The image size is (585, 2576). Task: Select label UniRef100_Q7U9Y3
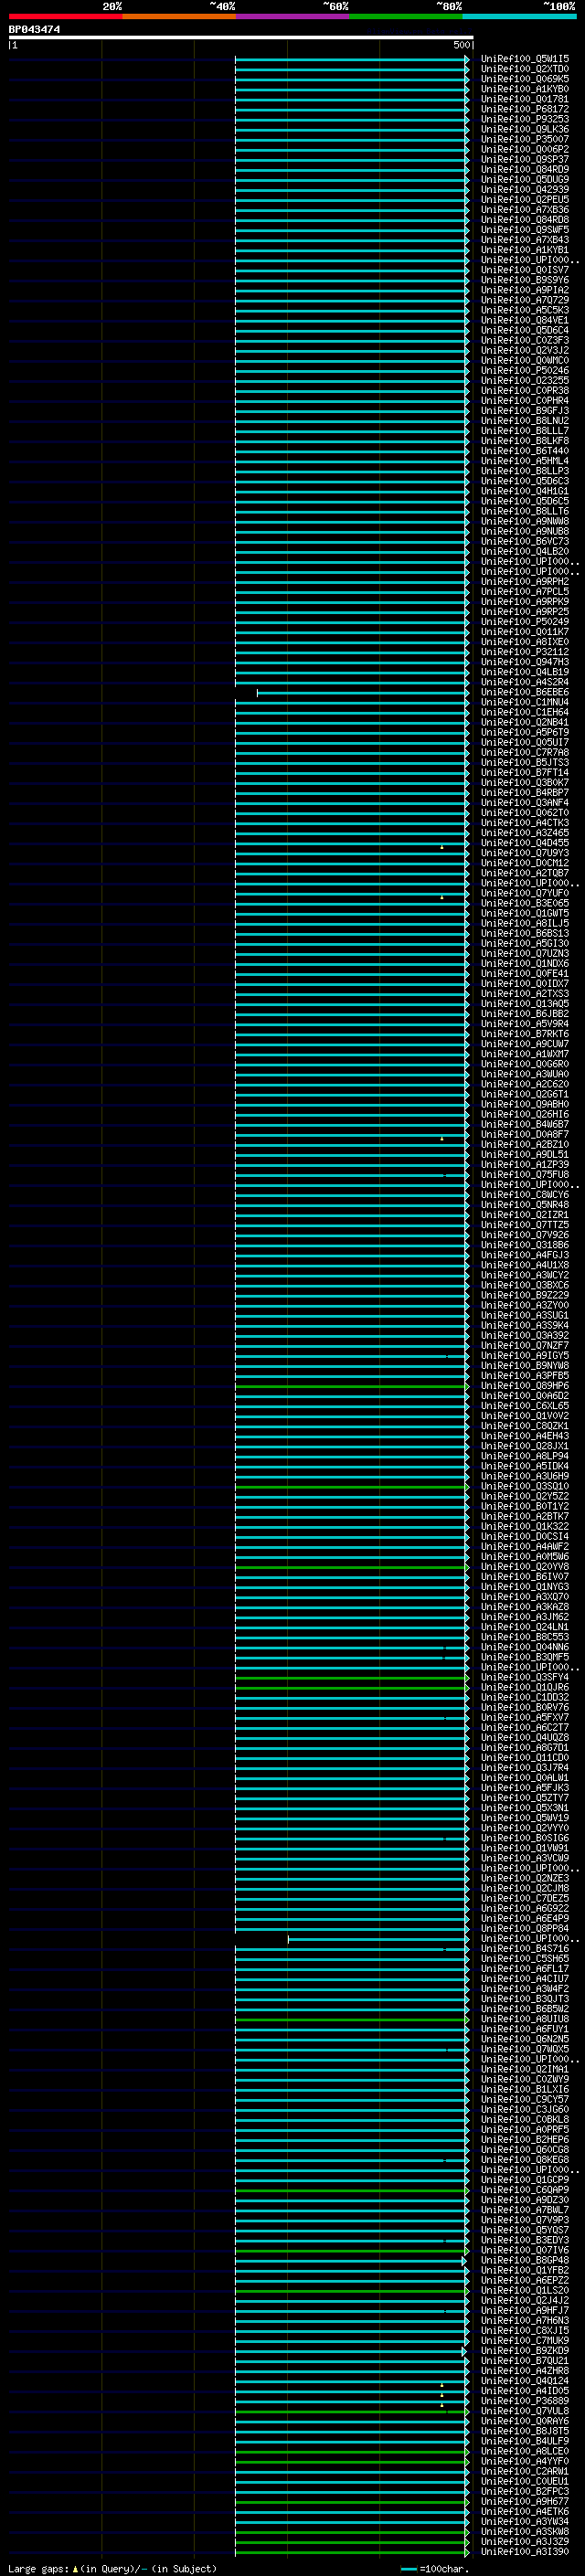click(525, 853)
